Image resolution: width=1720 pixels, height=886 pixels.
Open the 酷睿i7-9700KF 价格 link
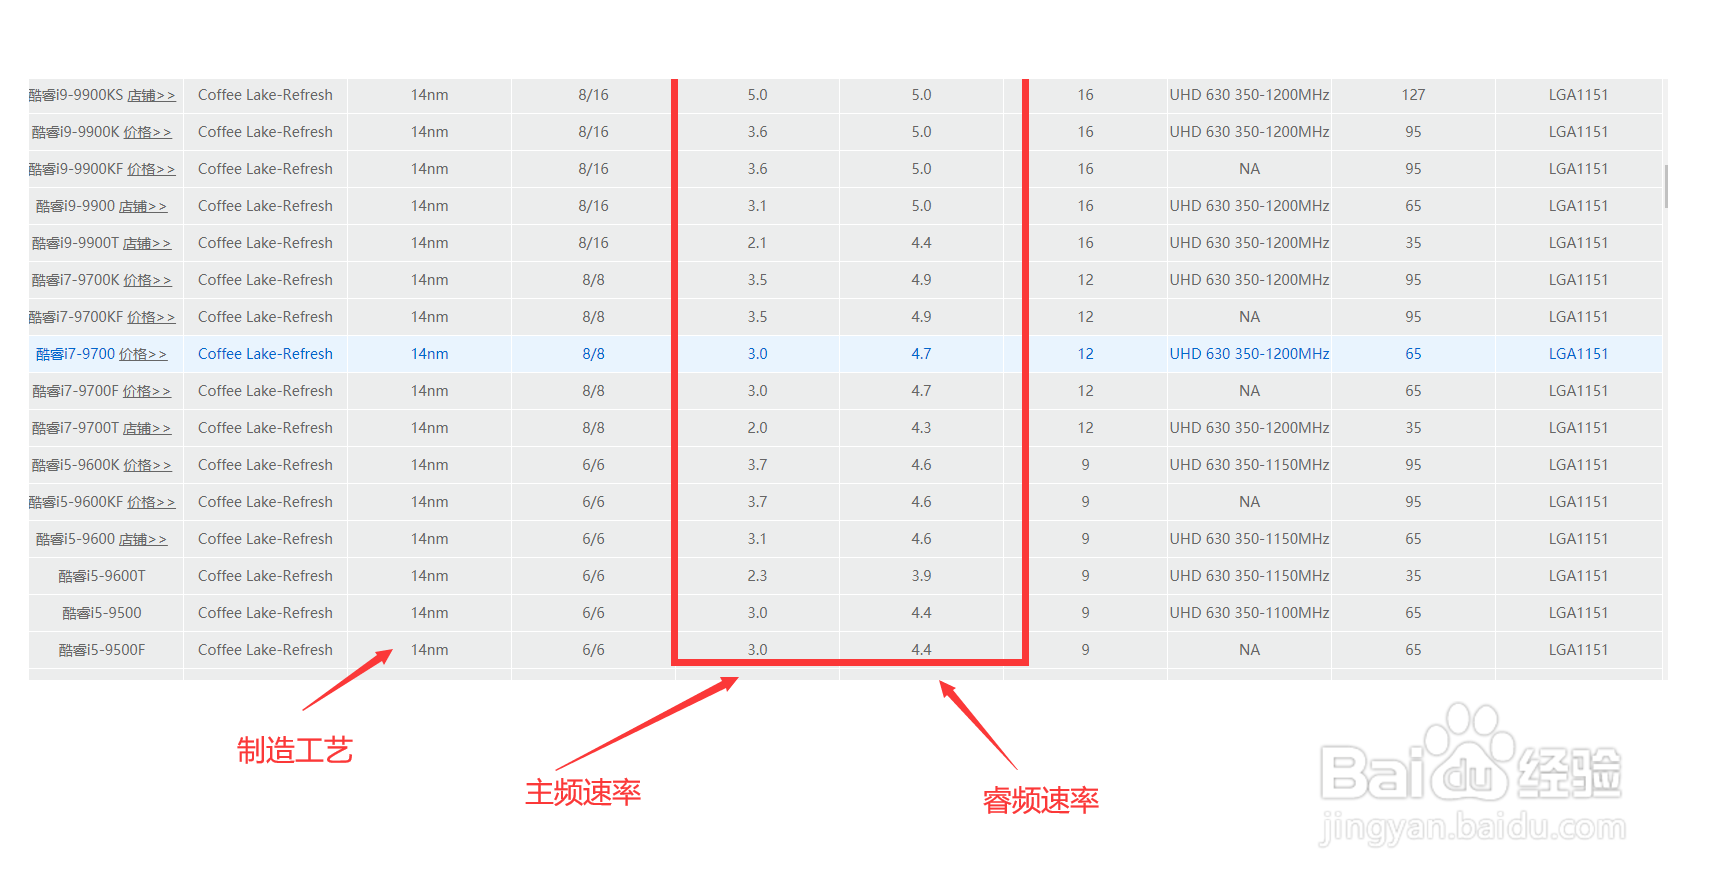tap(151, 317)
